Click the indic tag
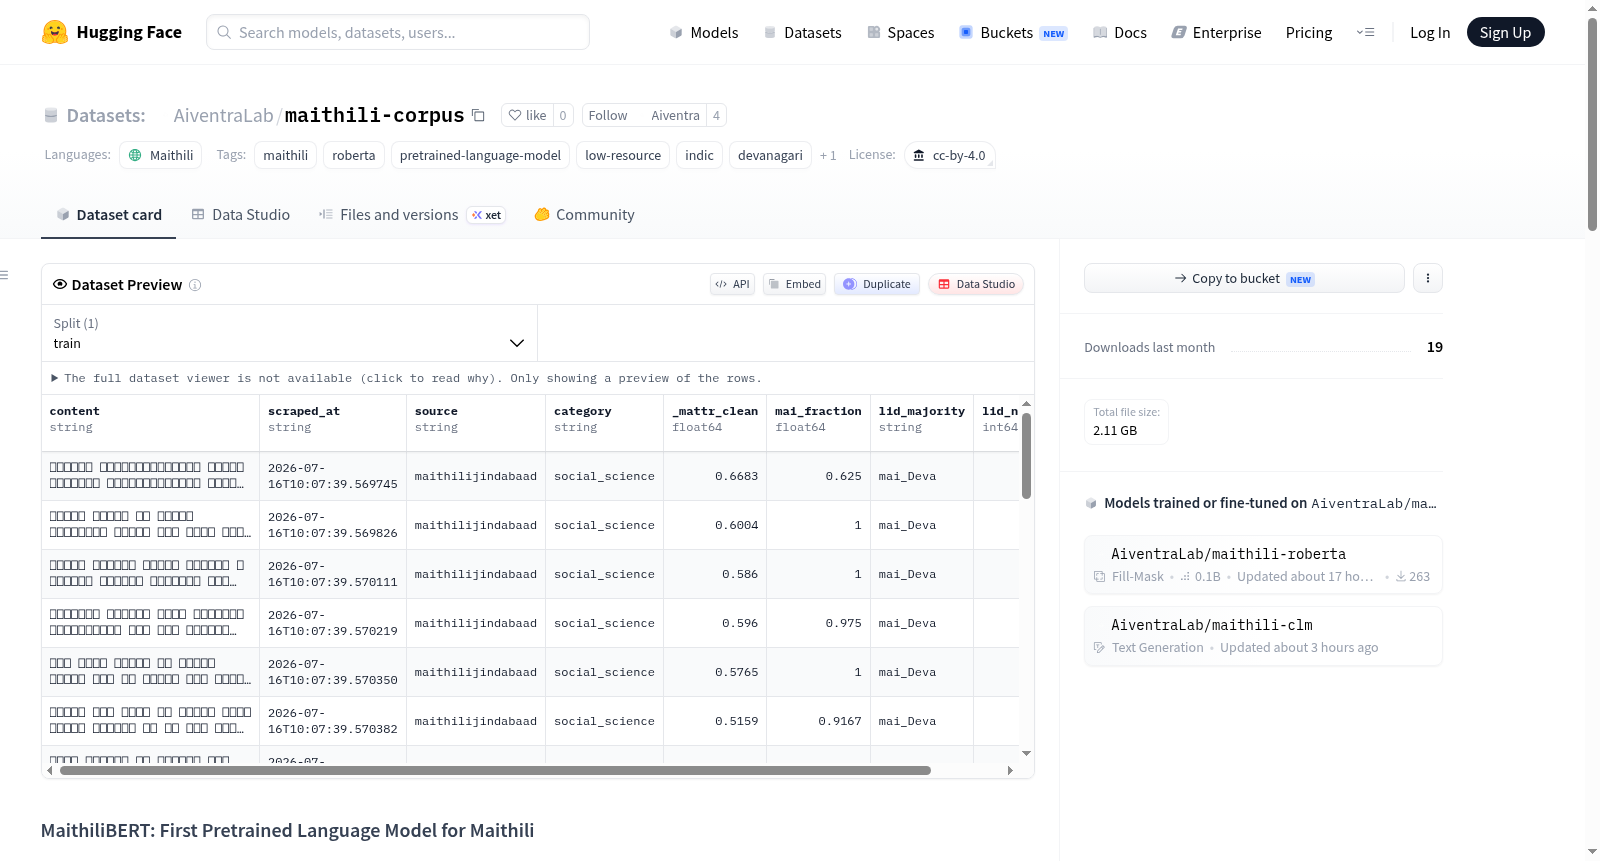The height and width of the screenshot is (861, 1600). [x=699, y=155]
